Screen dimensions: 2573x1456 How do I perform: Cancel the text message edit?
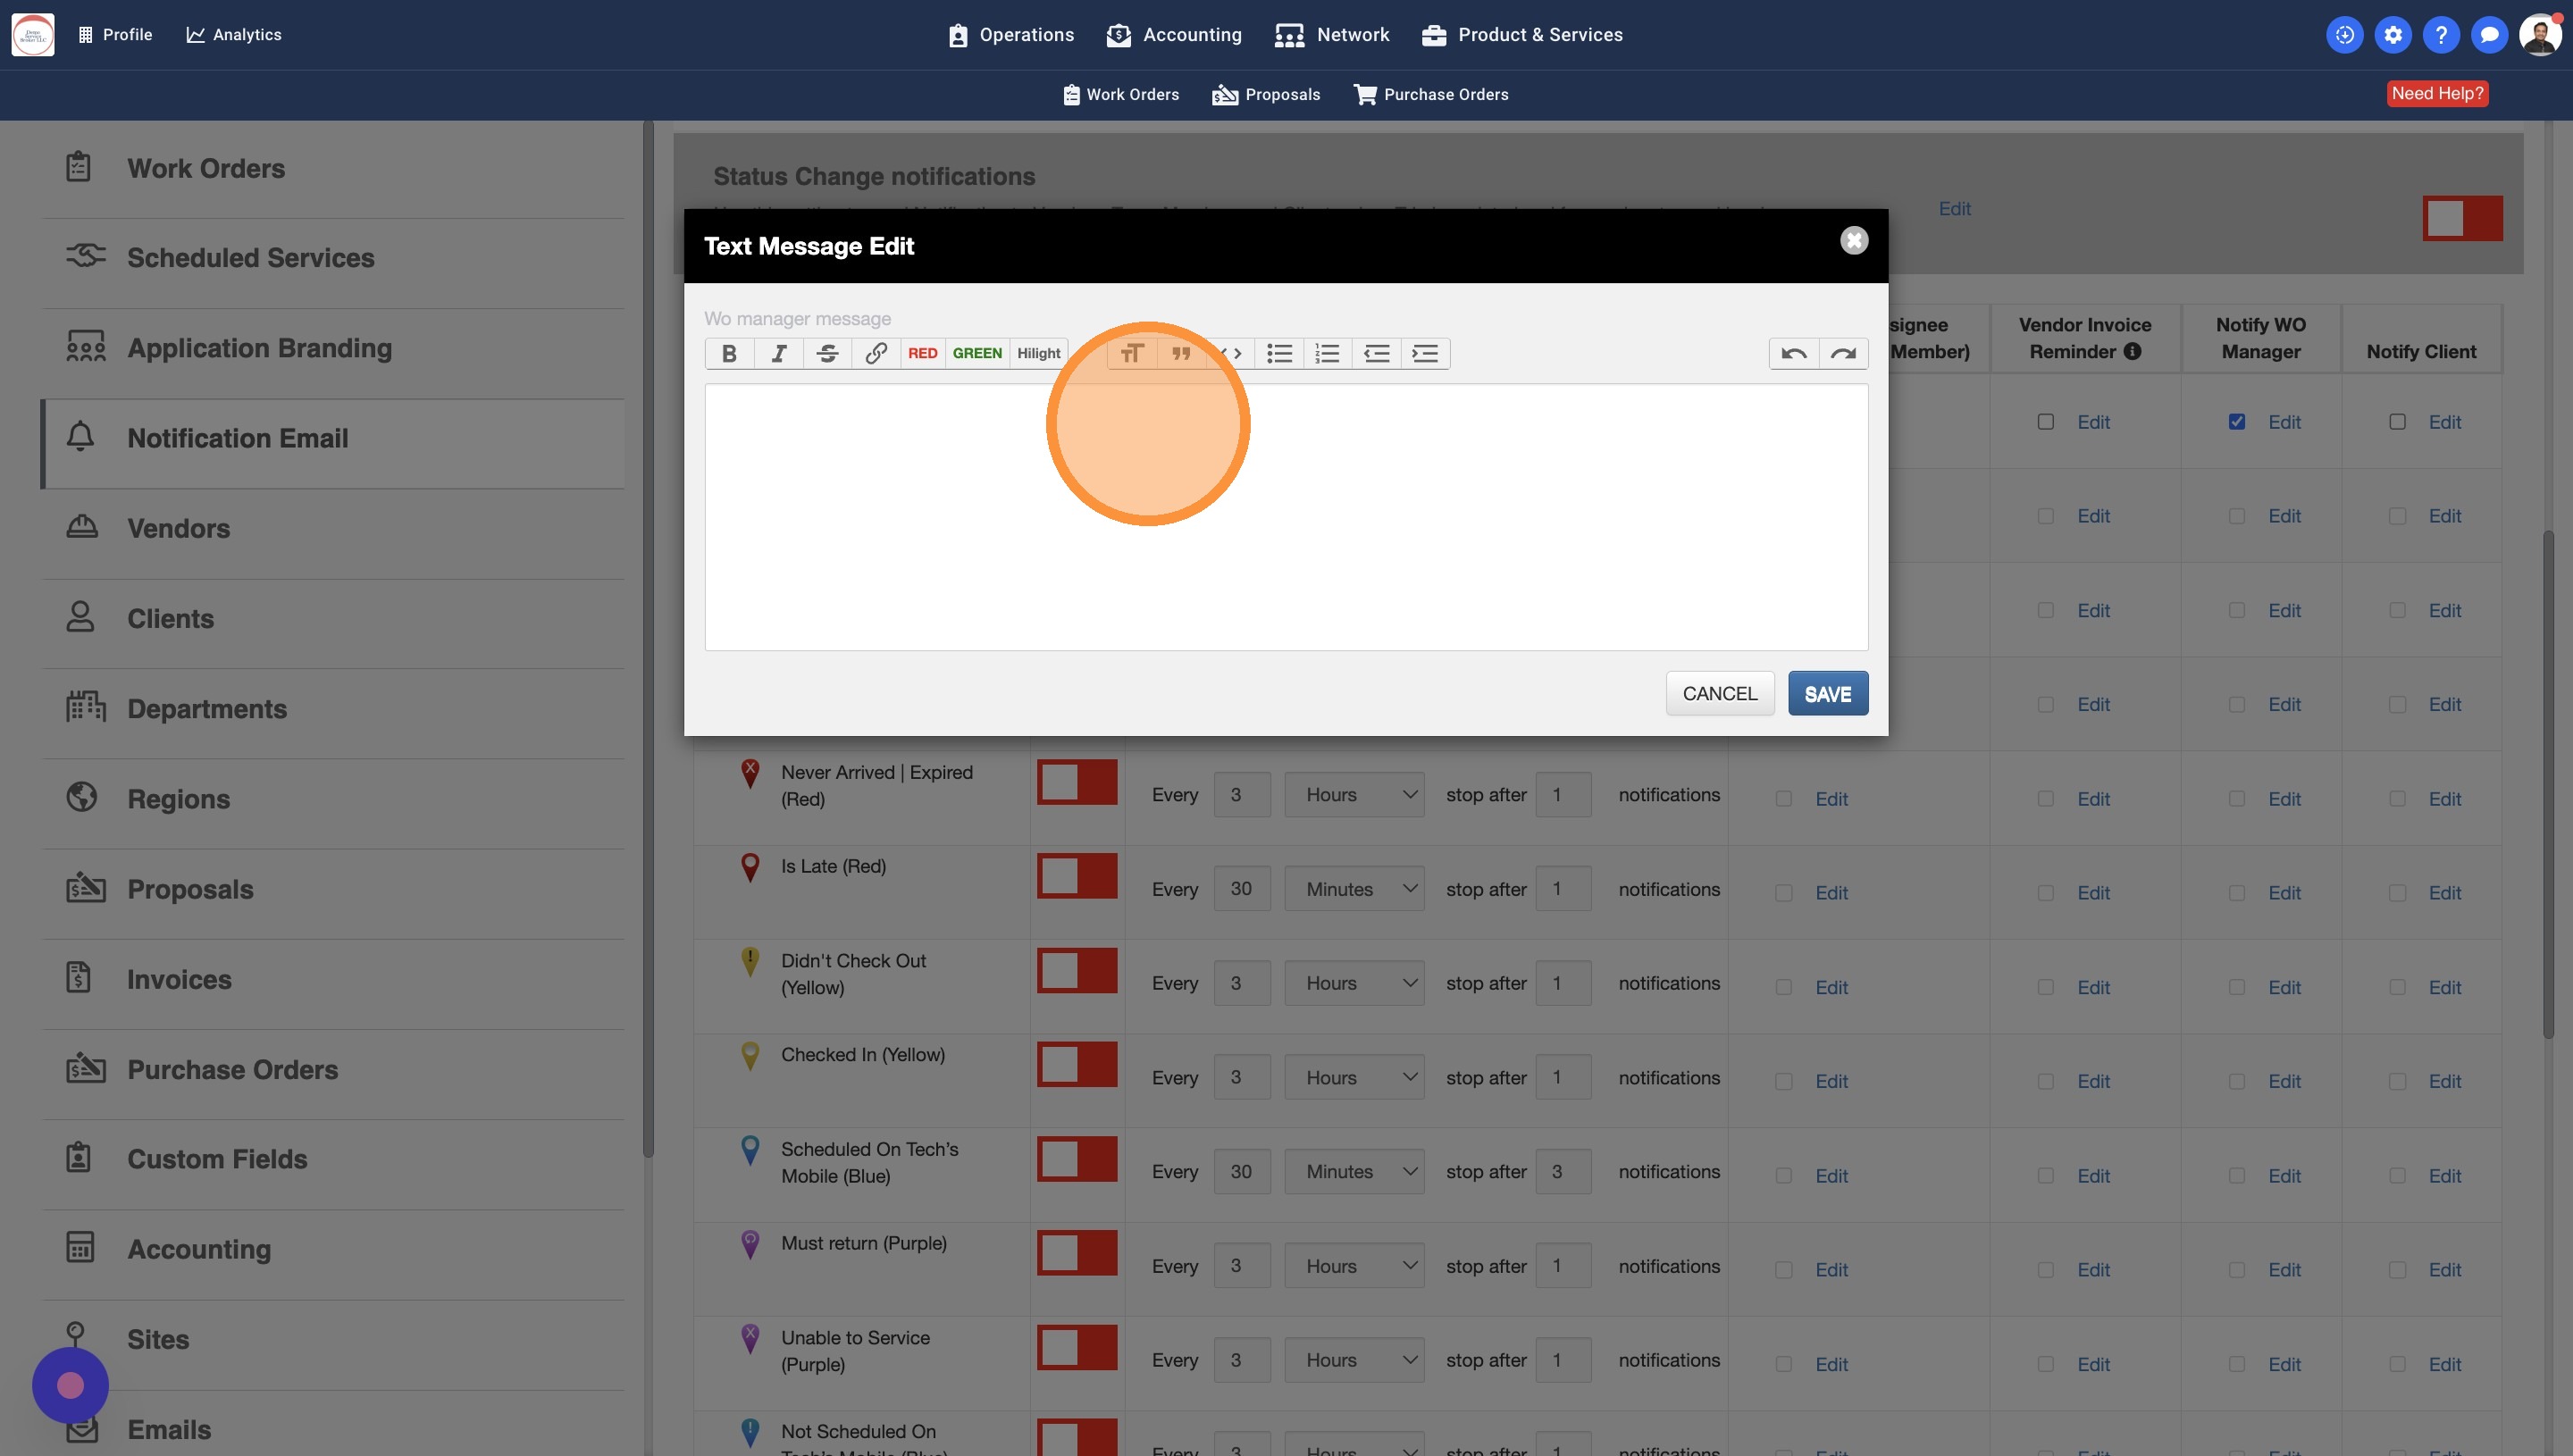pyautogui.click(x=1719, y=694)
